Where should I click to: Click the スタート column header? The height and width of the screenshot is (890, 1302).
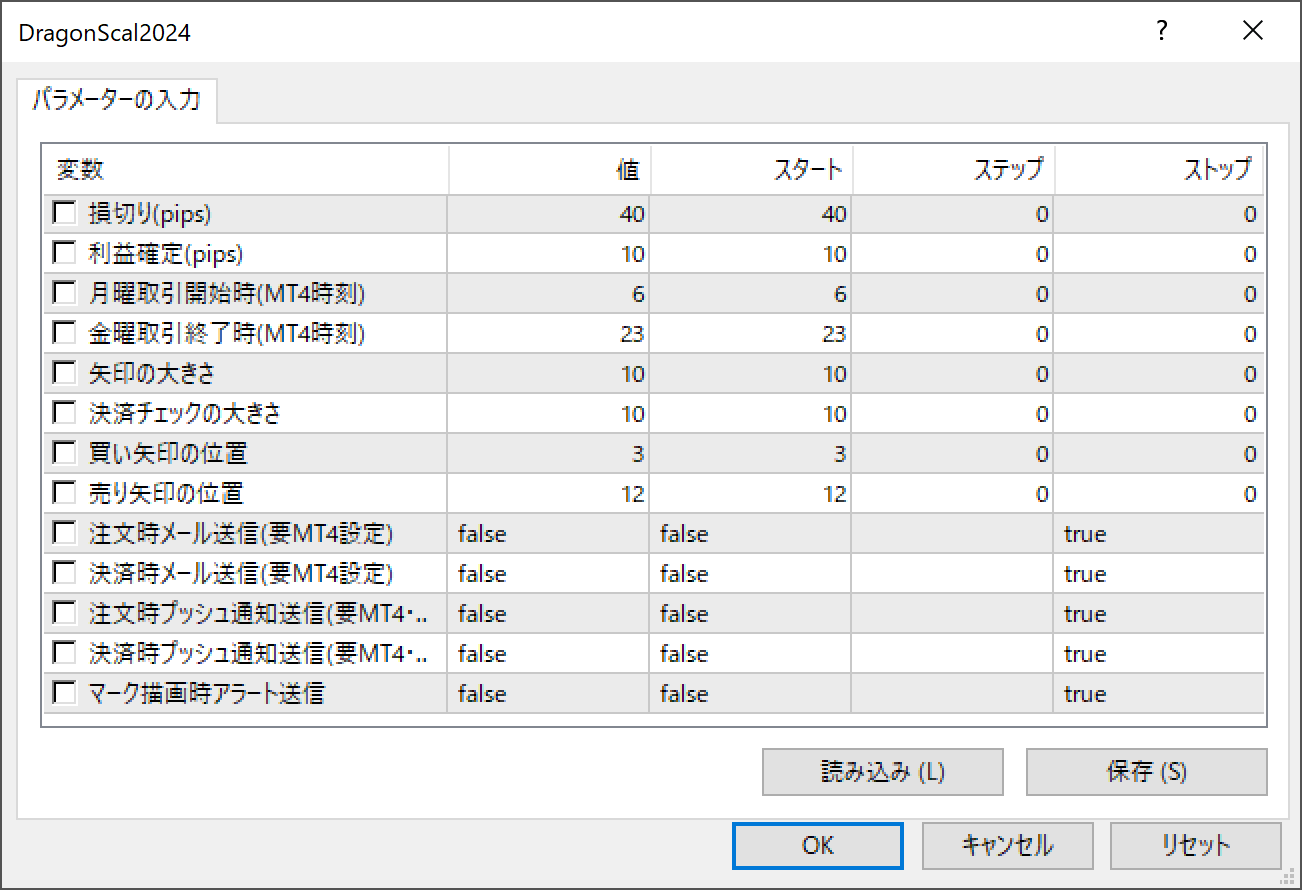point(751,170)
